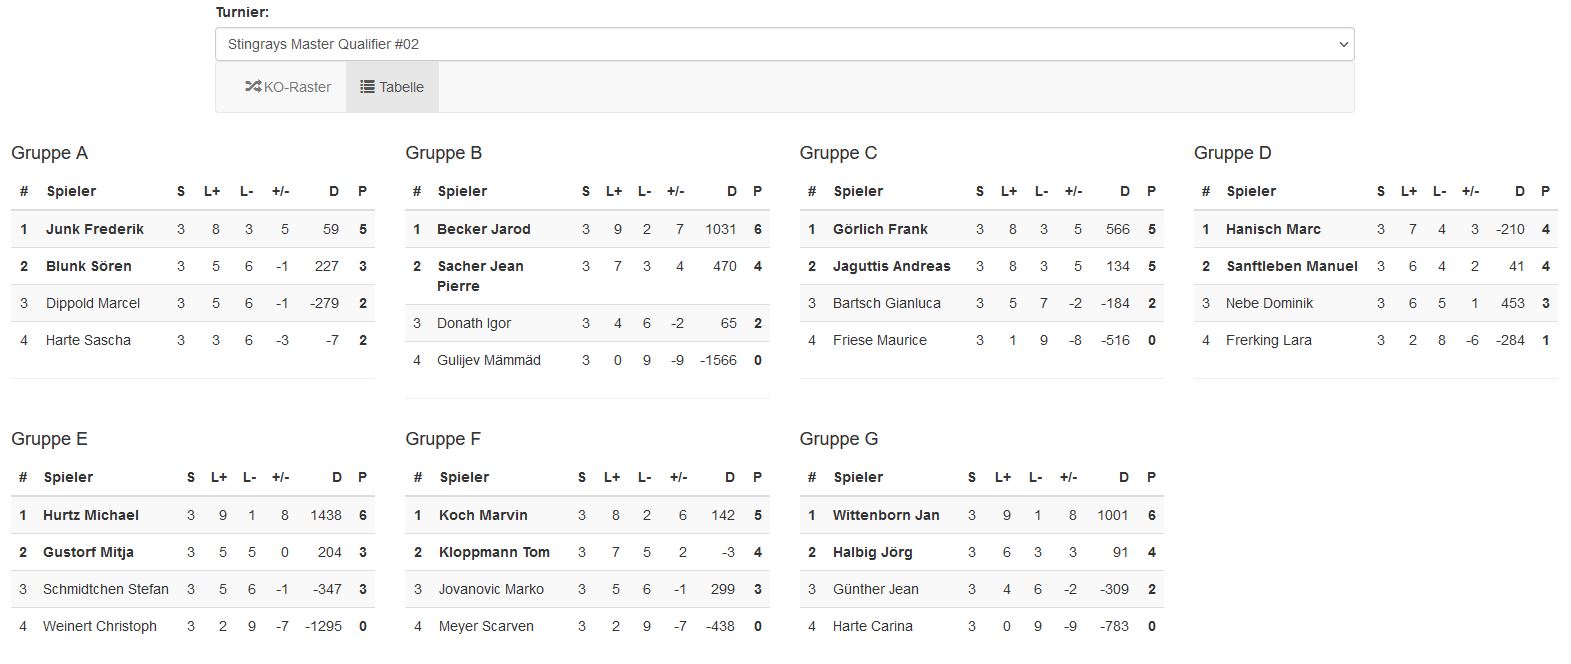The width and height of the screenshot is (1571, 664).
Task: Switch to the KO-Raster tab
Action: coord(288,87)
